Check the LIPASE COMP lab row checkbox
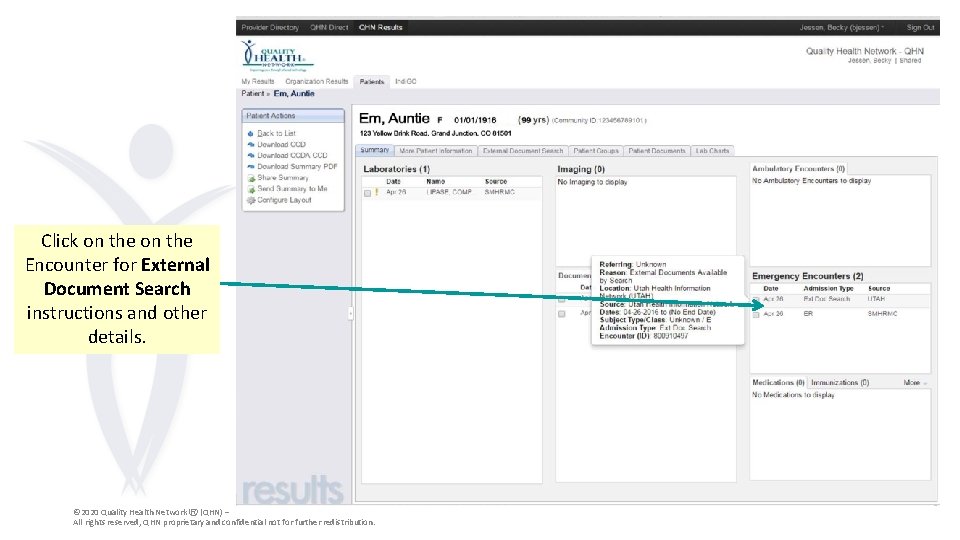 pyautogui.click(x=367, y=193)
